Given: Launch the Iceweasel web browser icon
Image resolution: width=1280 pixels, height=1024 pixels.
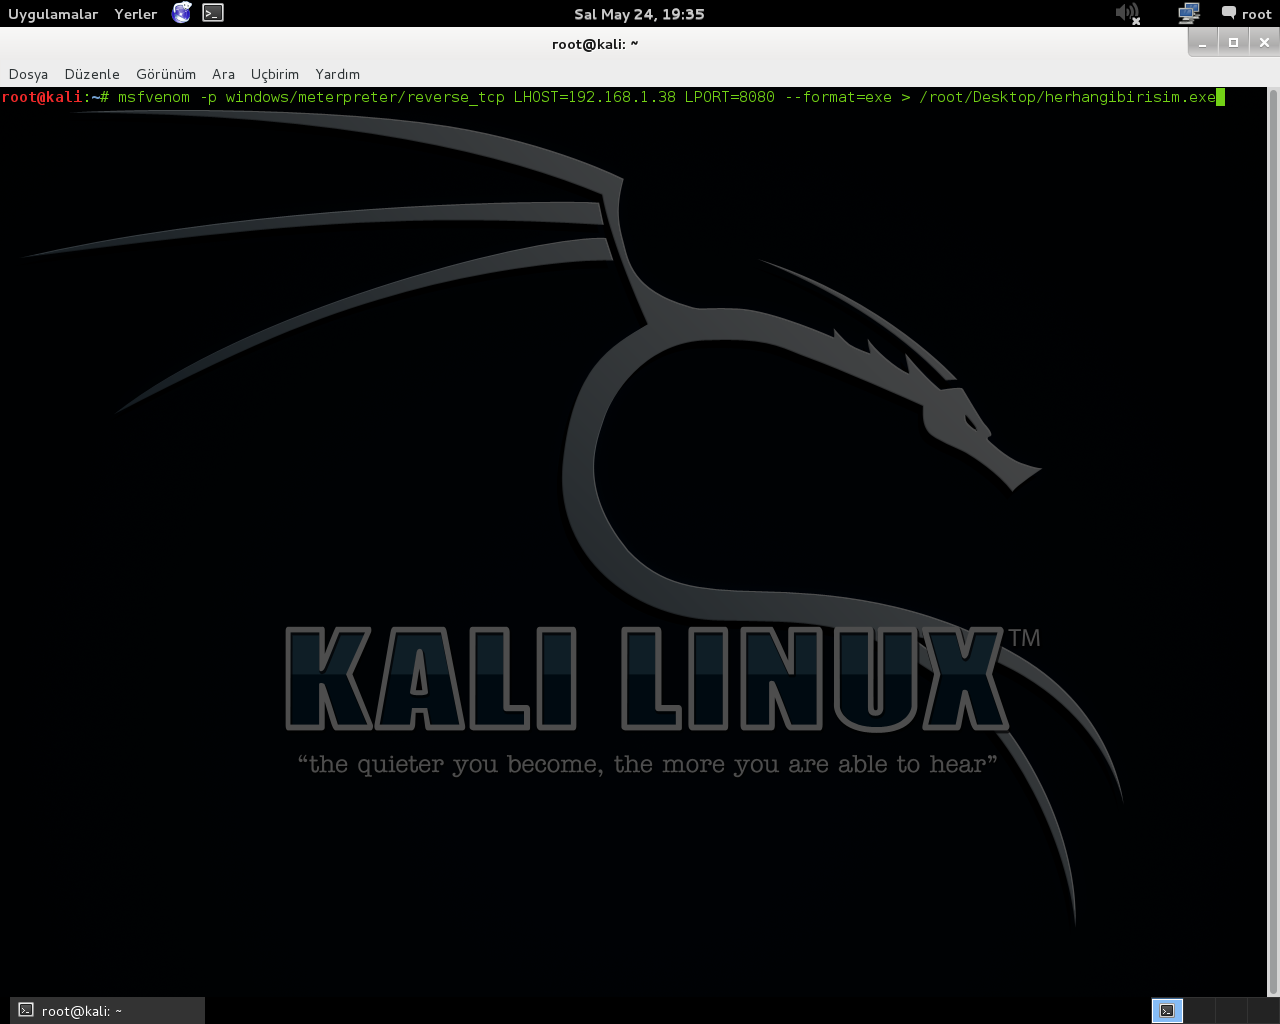Looking at the screenshot, I should (x=181, y=13).
